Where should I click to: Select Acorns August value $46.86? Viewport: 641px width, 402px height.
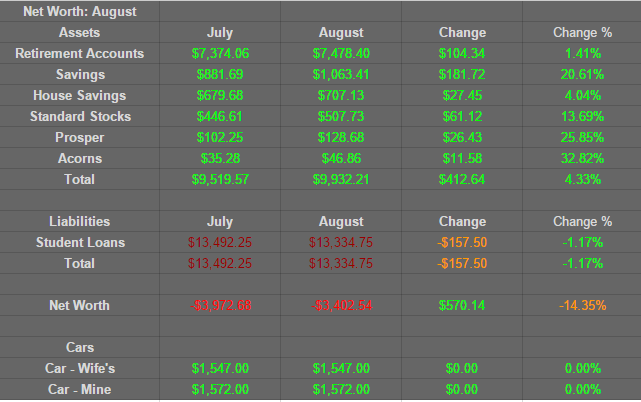[x=341, y=159]
